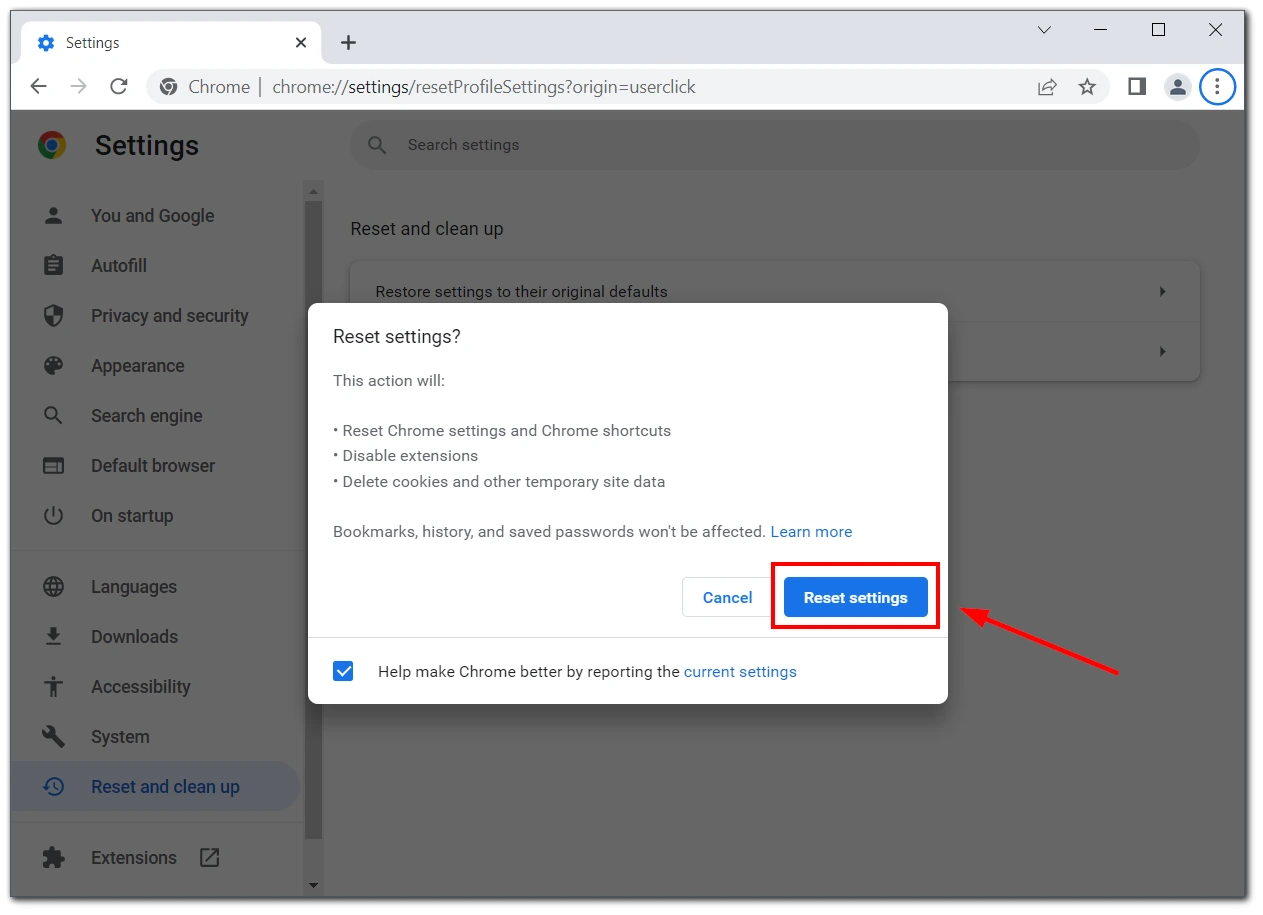Viewport: 1263px width, 915px height.
Task: Open Downloads settings section
Action: (x=134, y=637)
